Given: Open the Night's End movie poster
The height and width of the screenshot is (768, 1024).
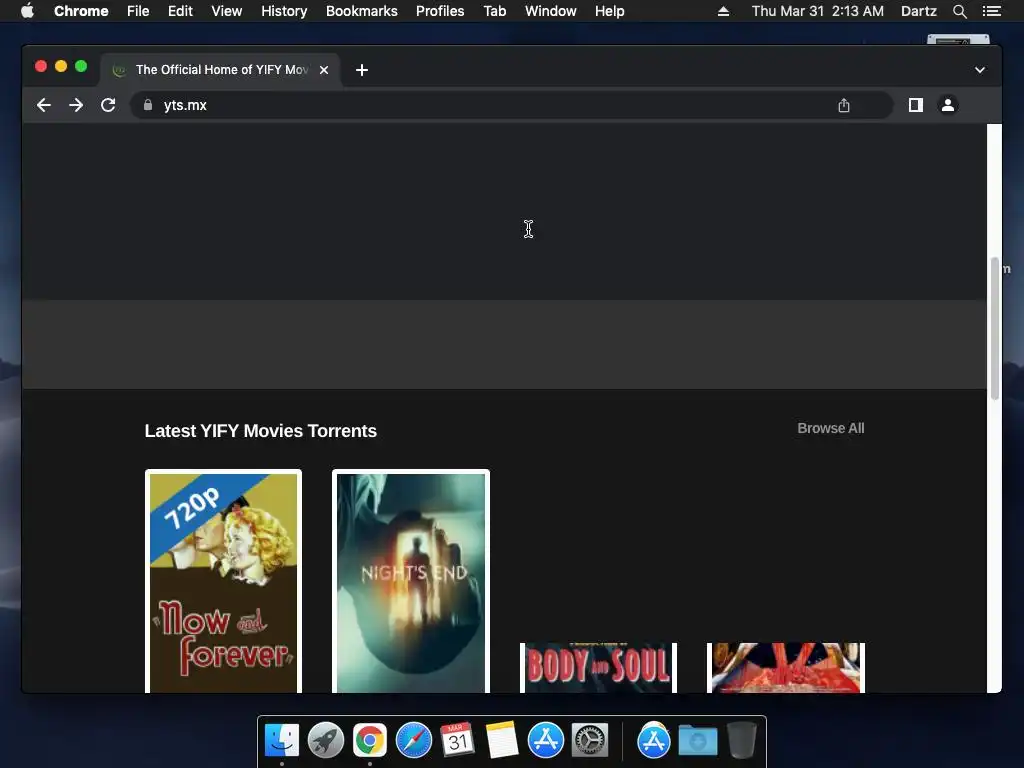Looking at the screenshot, I should coord(411,581).
